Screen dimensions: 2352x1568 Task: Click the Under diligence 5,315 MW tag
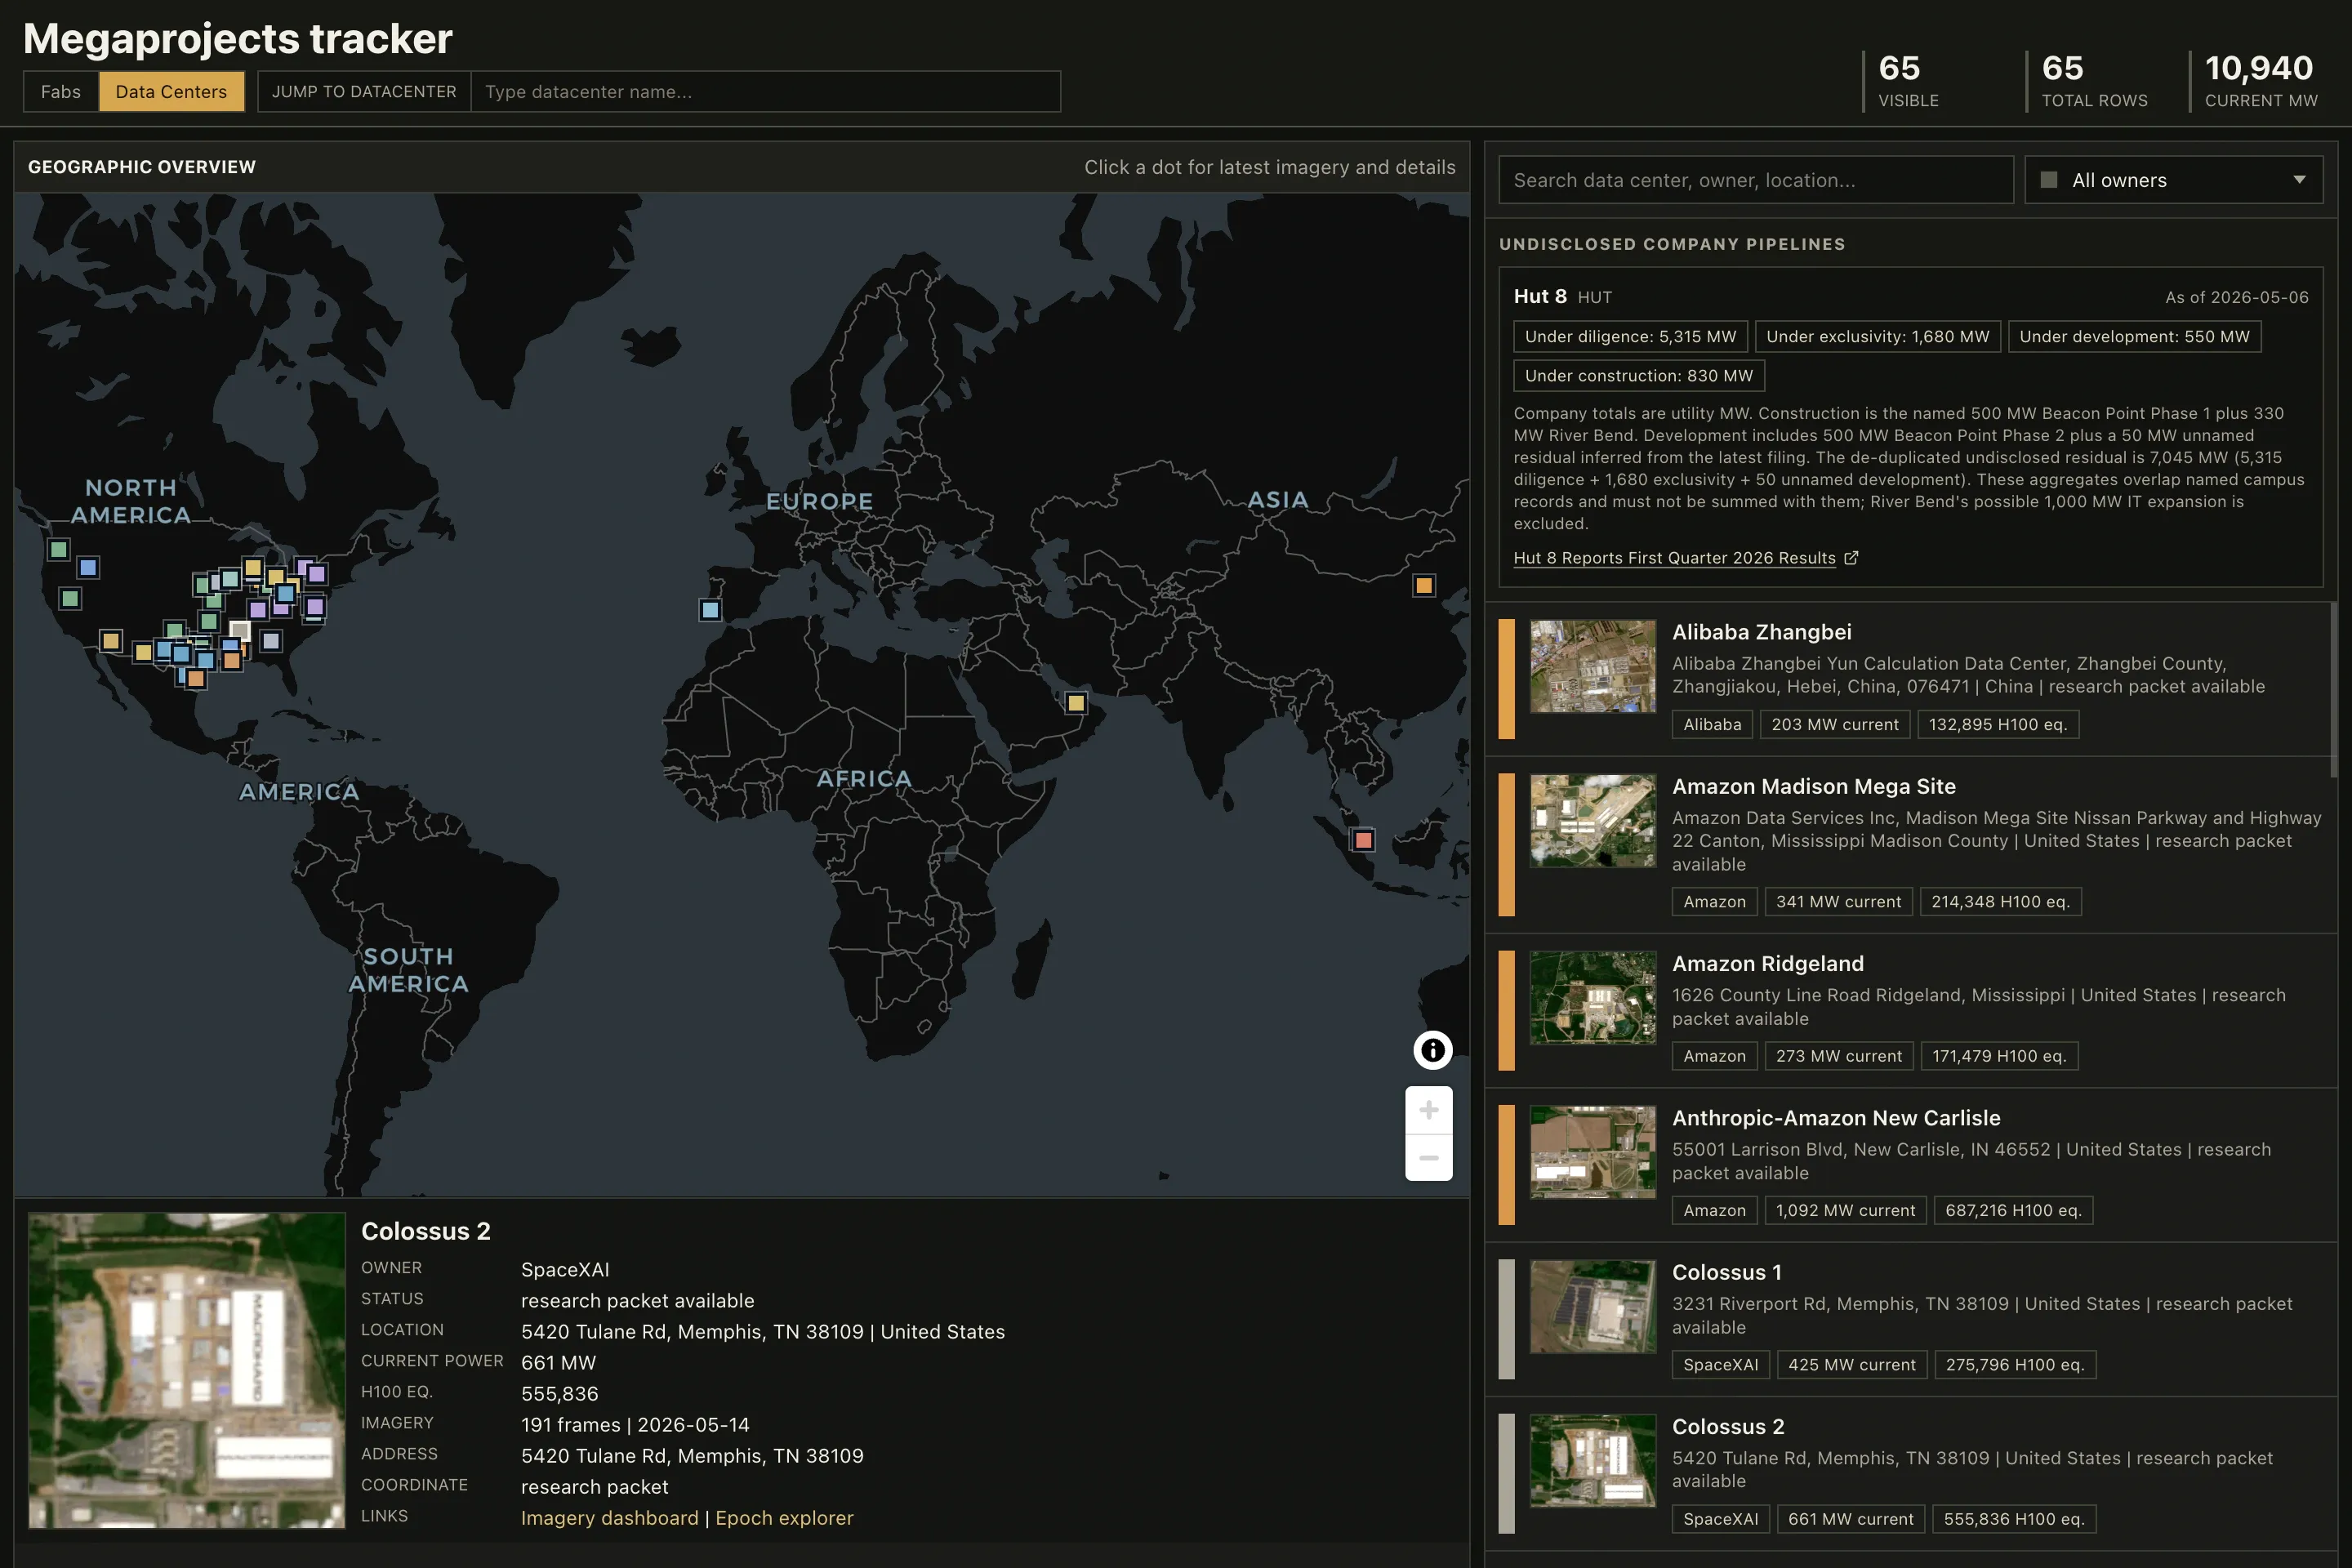pyautogui.click(x=1630, y=337)
